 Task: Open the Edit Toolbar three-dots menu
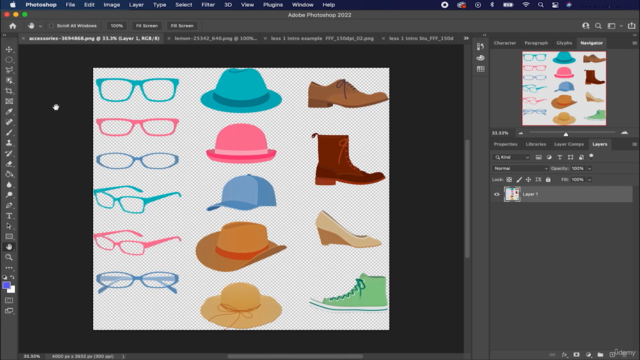9,268
